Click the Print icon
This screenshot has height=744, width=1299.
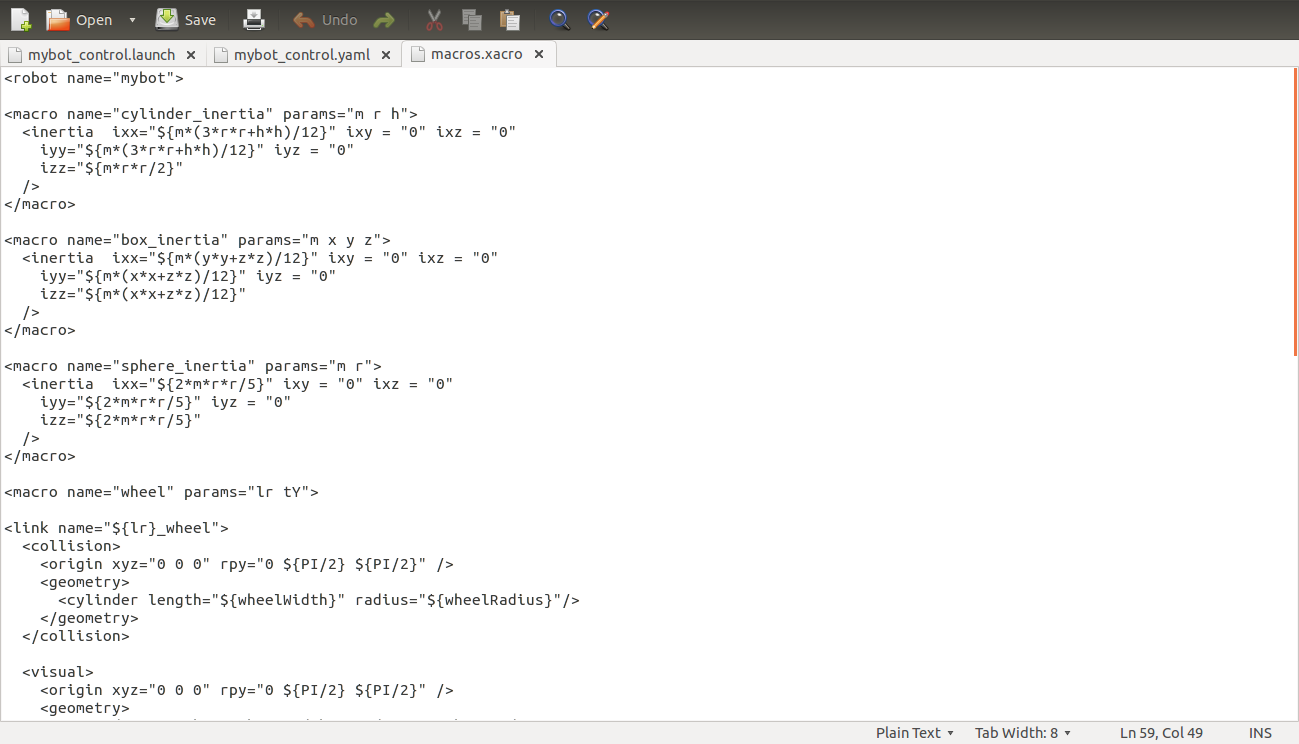[x=255, y=19]
